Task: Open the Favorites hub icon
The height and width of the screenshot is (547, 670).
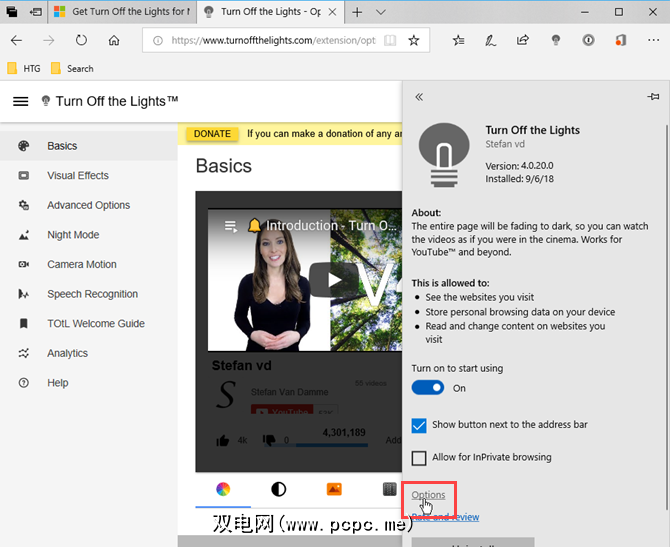Action: 458,41
